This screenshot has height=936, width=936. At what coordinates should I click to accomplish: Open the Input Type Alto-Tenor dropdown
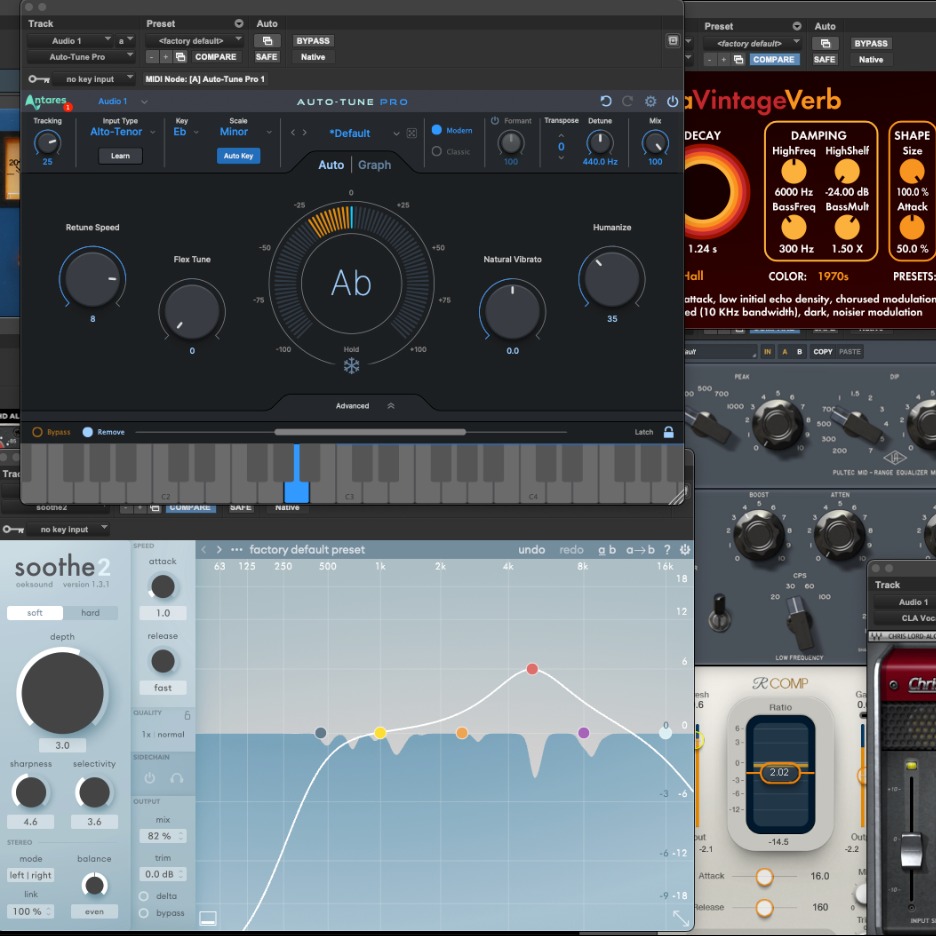(x=122, y=132)
